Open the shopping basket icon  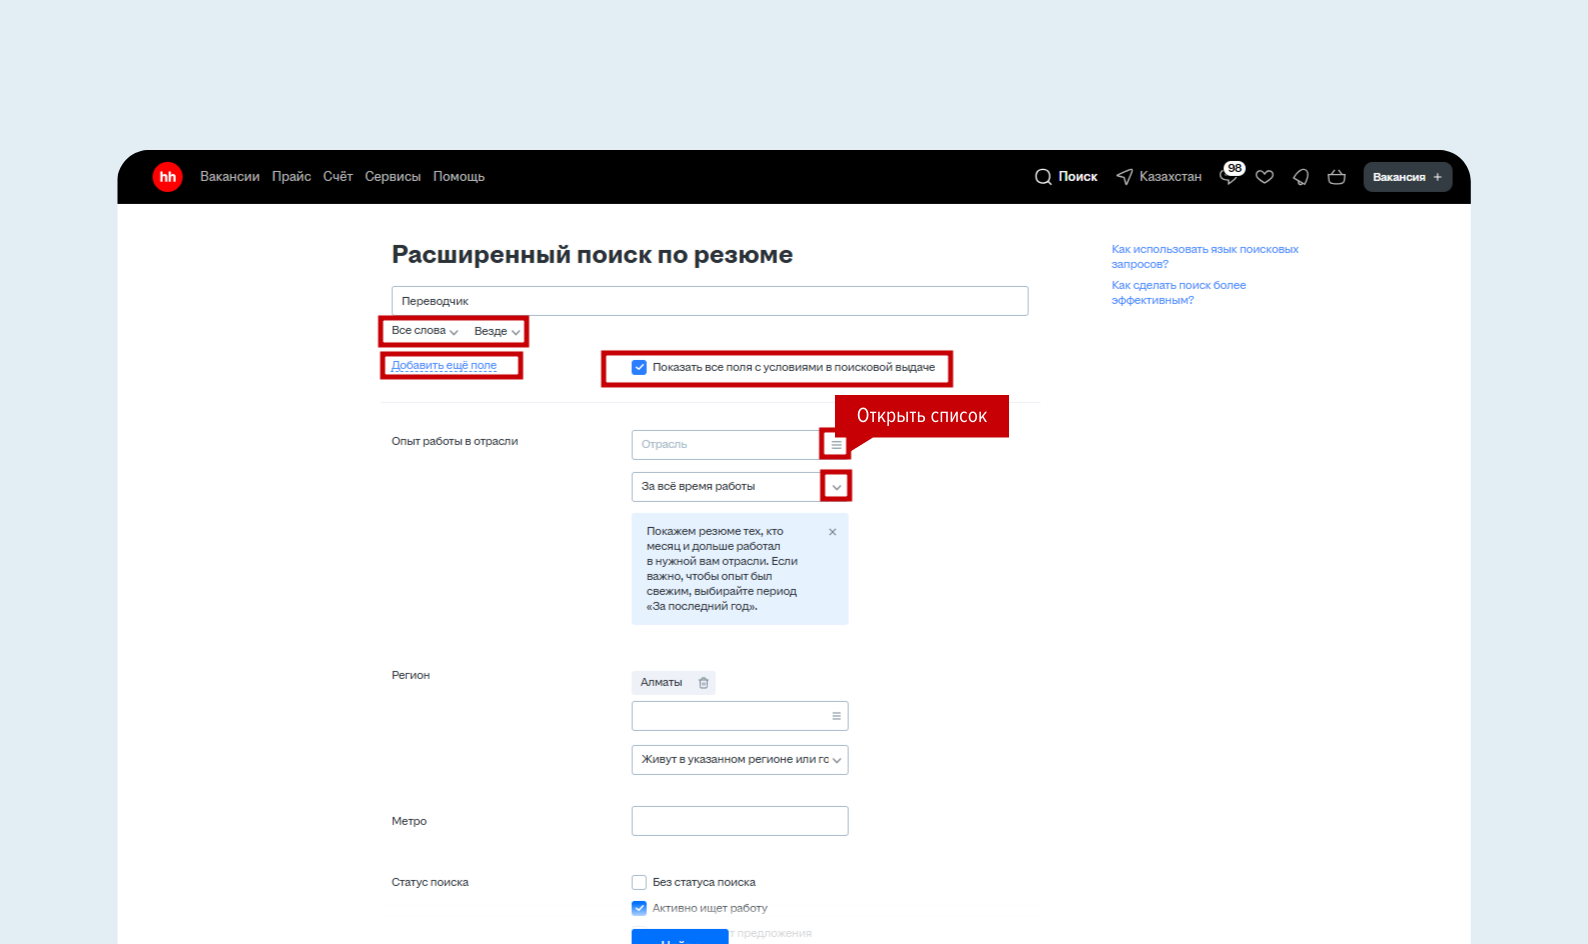(1337, 177)
